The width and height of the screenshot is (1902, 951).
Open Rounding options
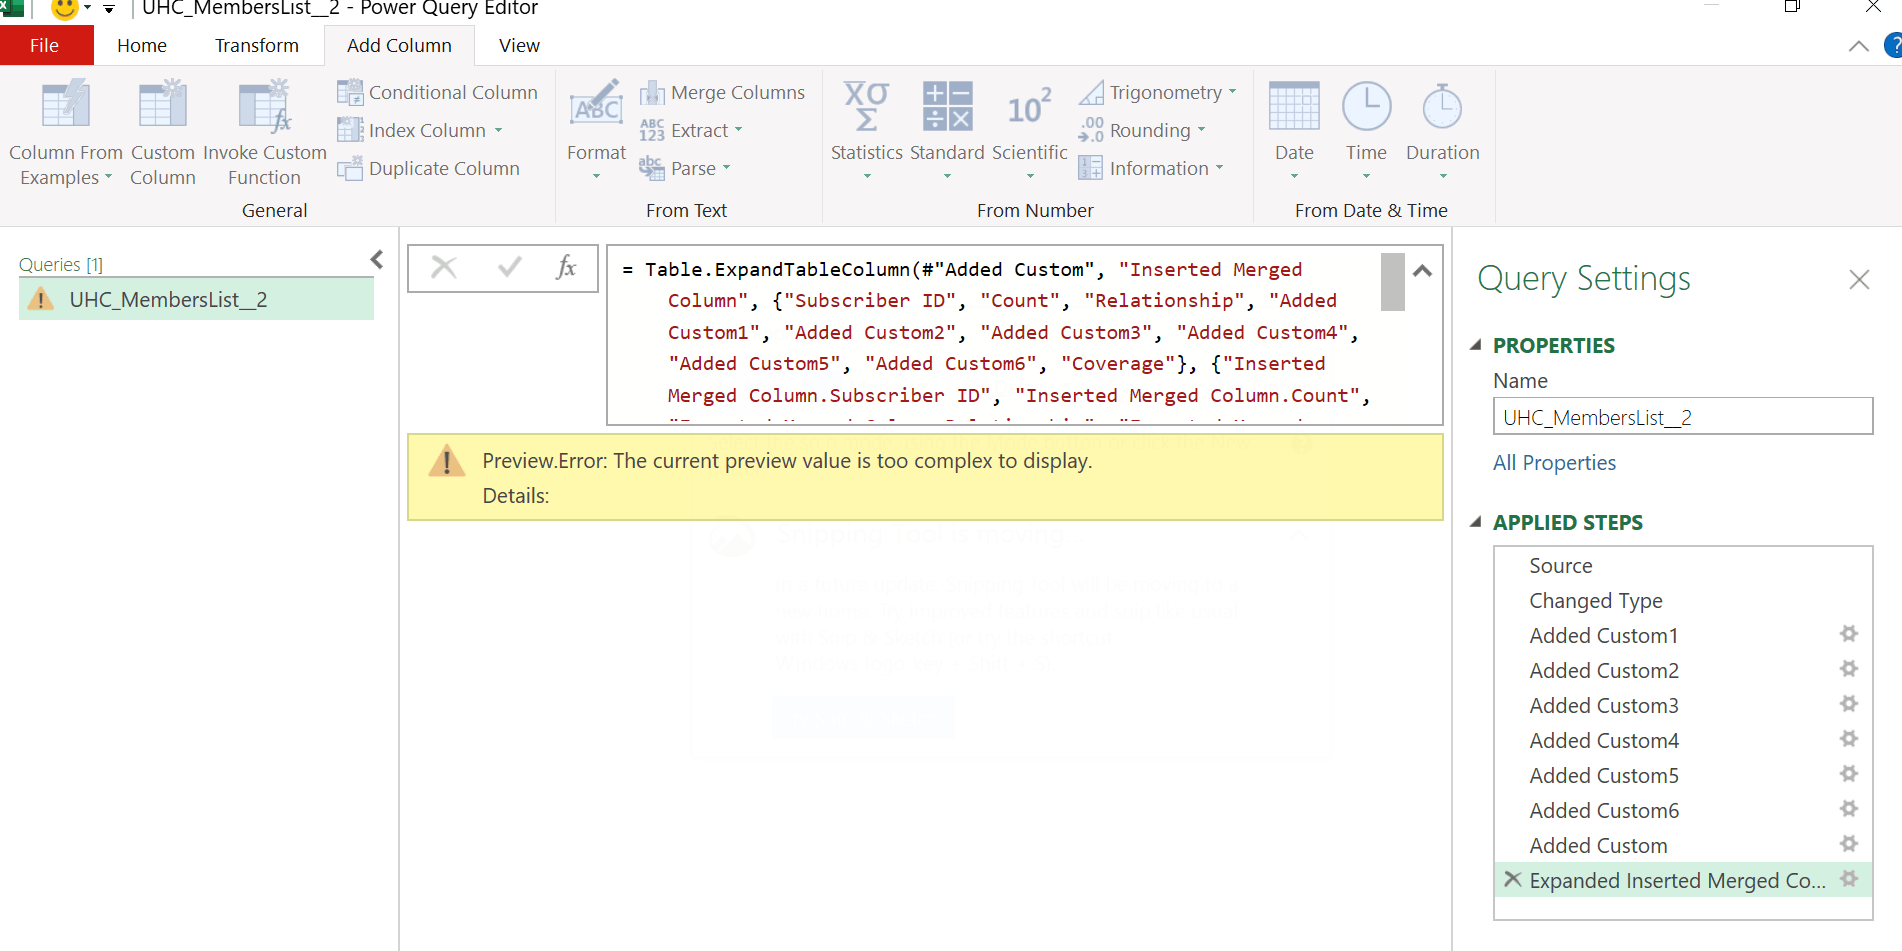pyautogui.click(x=1142, y=130)
